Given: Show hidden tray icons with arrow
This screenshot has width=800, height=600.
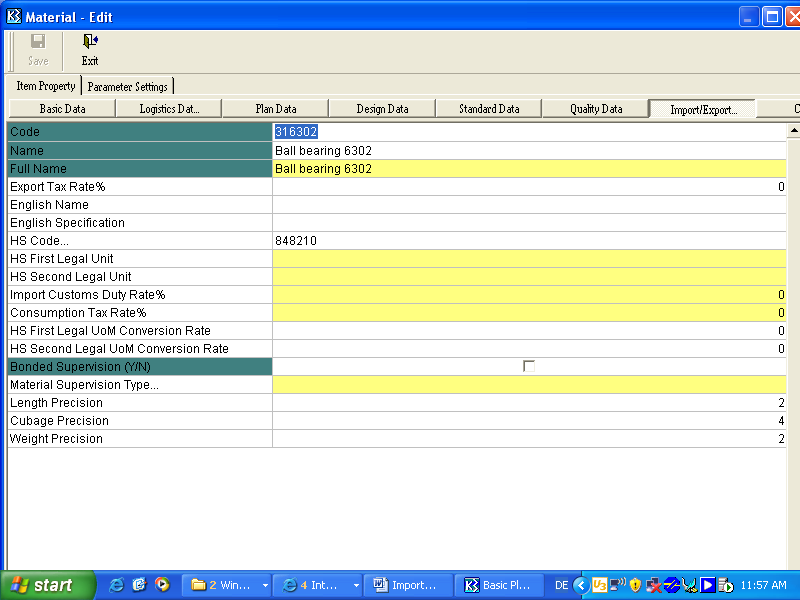Looking at the screenshot, I should coord(580,585).
